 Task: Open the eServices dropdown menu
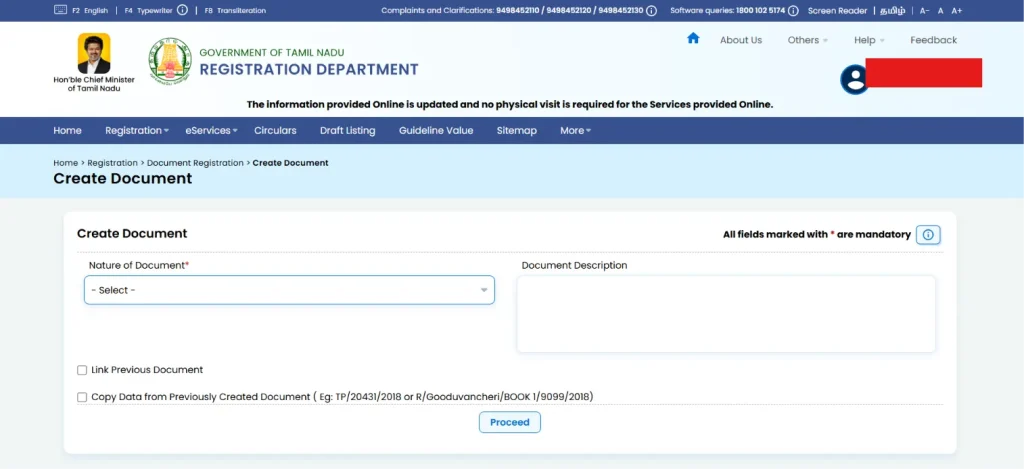[x=211, y=131]
